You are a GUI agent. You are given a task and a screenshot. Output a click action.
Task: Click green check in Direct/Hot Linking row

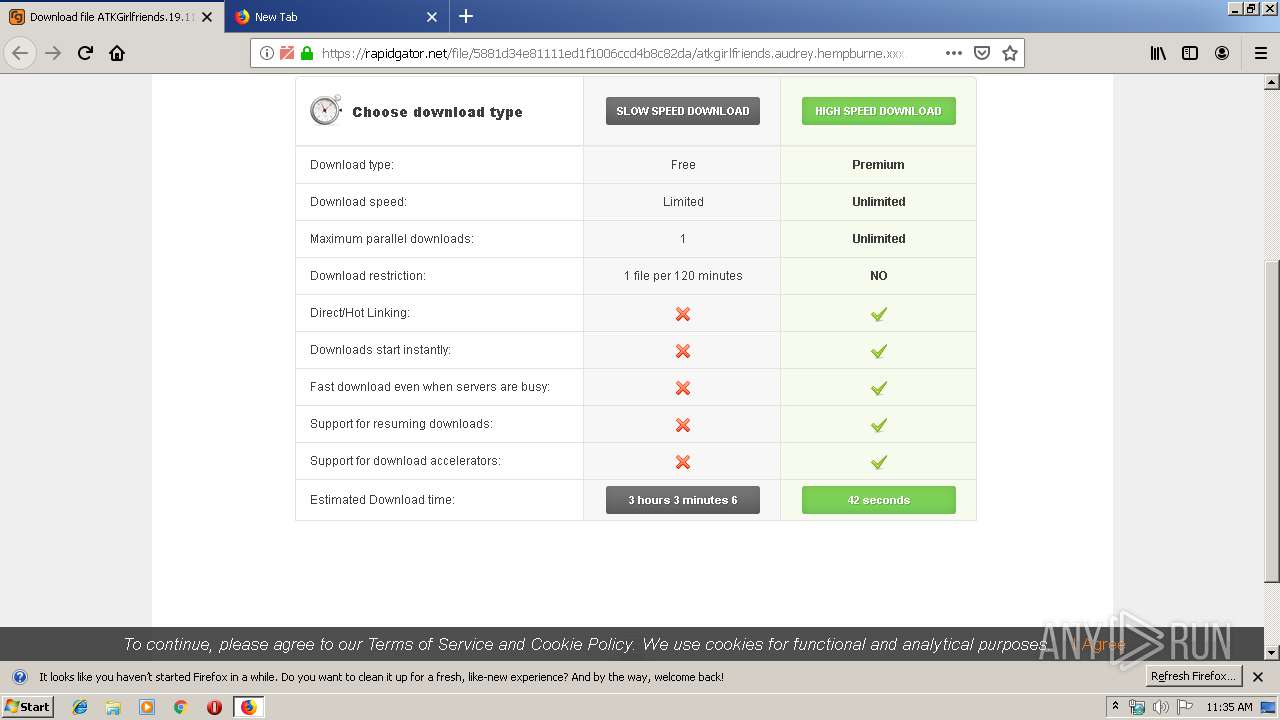coord(879,314)
